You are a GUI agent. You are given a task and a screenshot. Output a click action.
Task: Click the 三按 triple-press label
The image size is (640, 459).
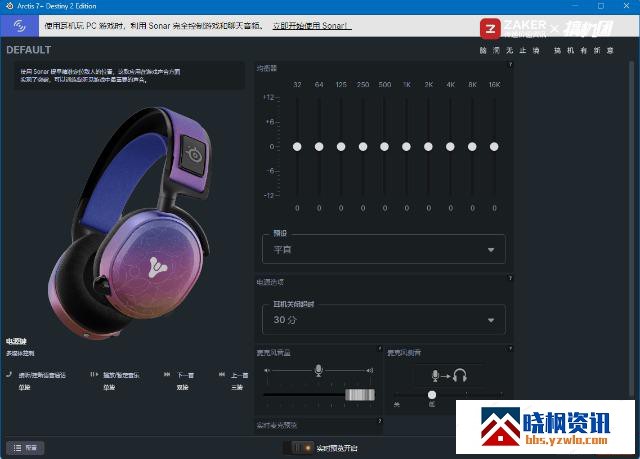[237, 387]
